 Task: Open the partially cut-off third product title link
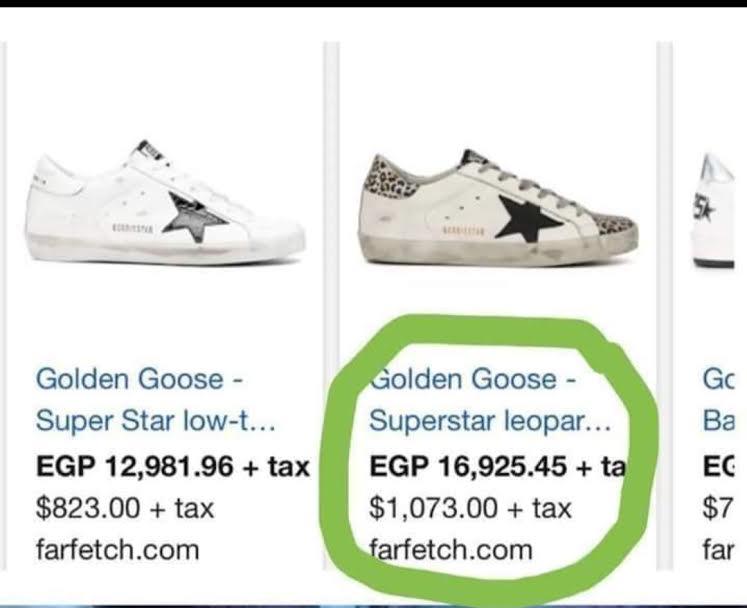pyautogui.click(x=718, y=400)
